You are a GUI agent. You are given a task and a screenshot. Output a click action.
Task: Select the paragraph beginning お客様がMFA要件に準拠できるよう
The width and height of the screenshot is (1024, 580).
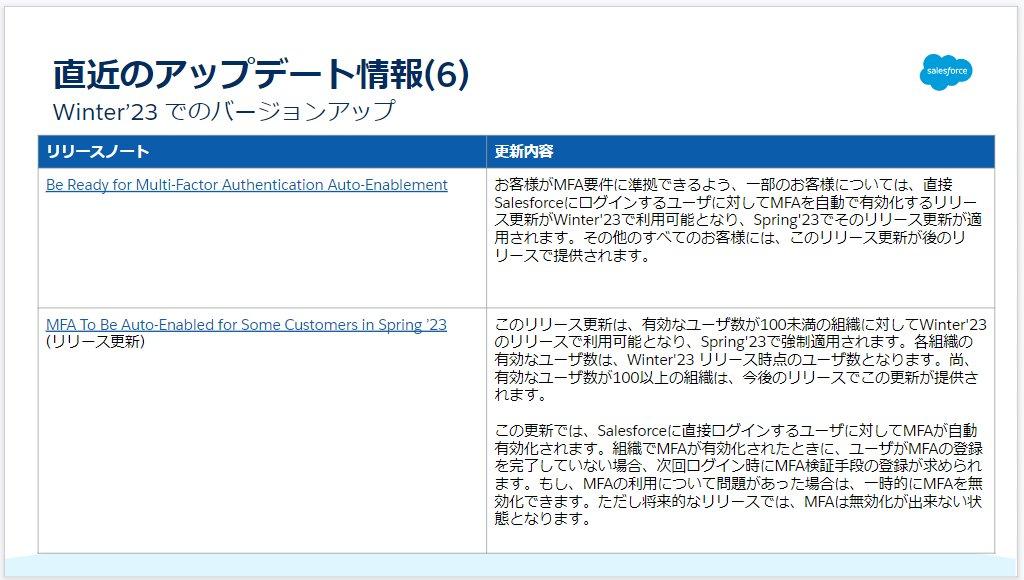pyautogui.click(x=738, y=220)
